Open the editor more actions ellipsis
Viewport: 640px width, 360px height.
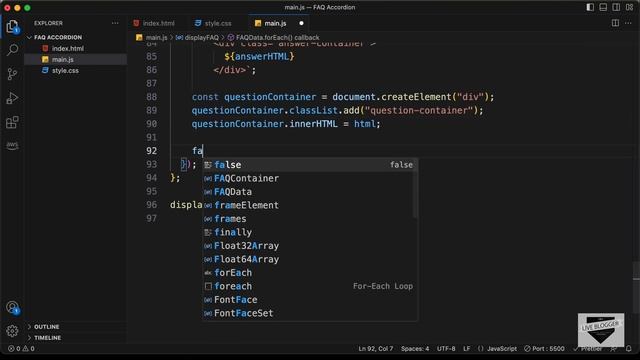[x=628, y=23]
